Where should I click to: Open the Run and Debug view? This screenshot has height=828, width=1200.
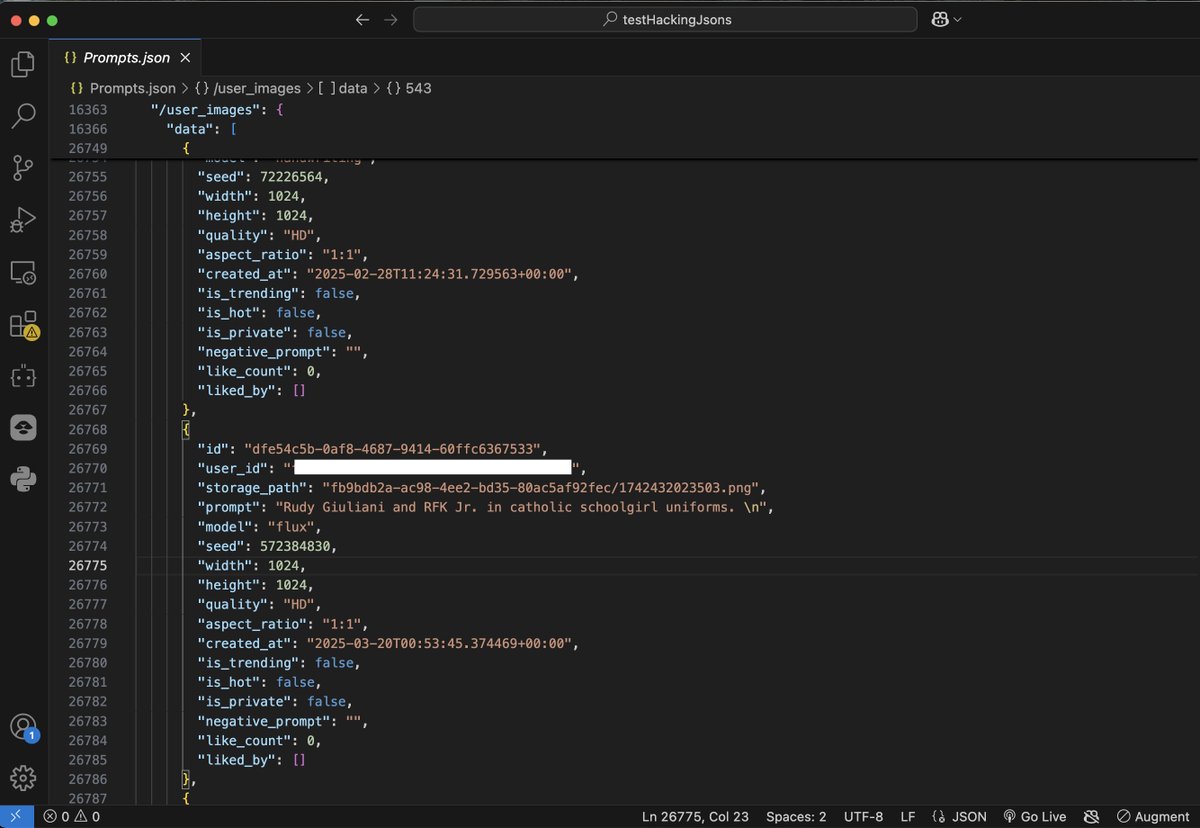pos(23,220)
